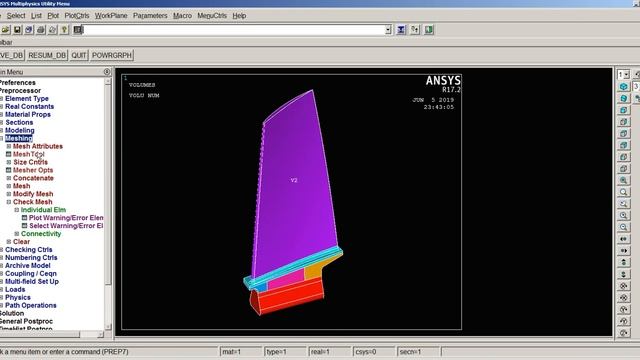Click the Main Menu collapse circle icon
The height and width of the screenshot is (360, 640).
click(107, 72)
